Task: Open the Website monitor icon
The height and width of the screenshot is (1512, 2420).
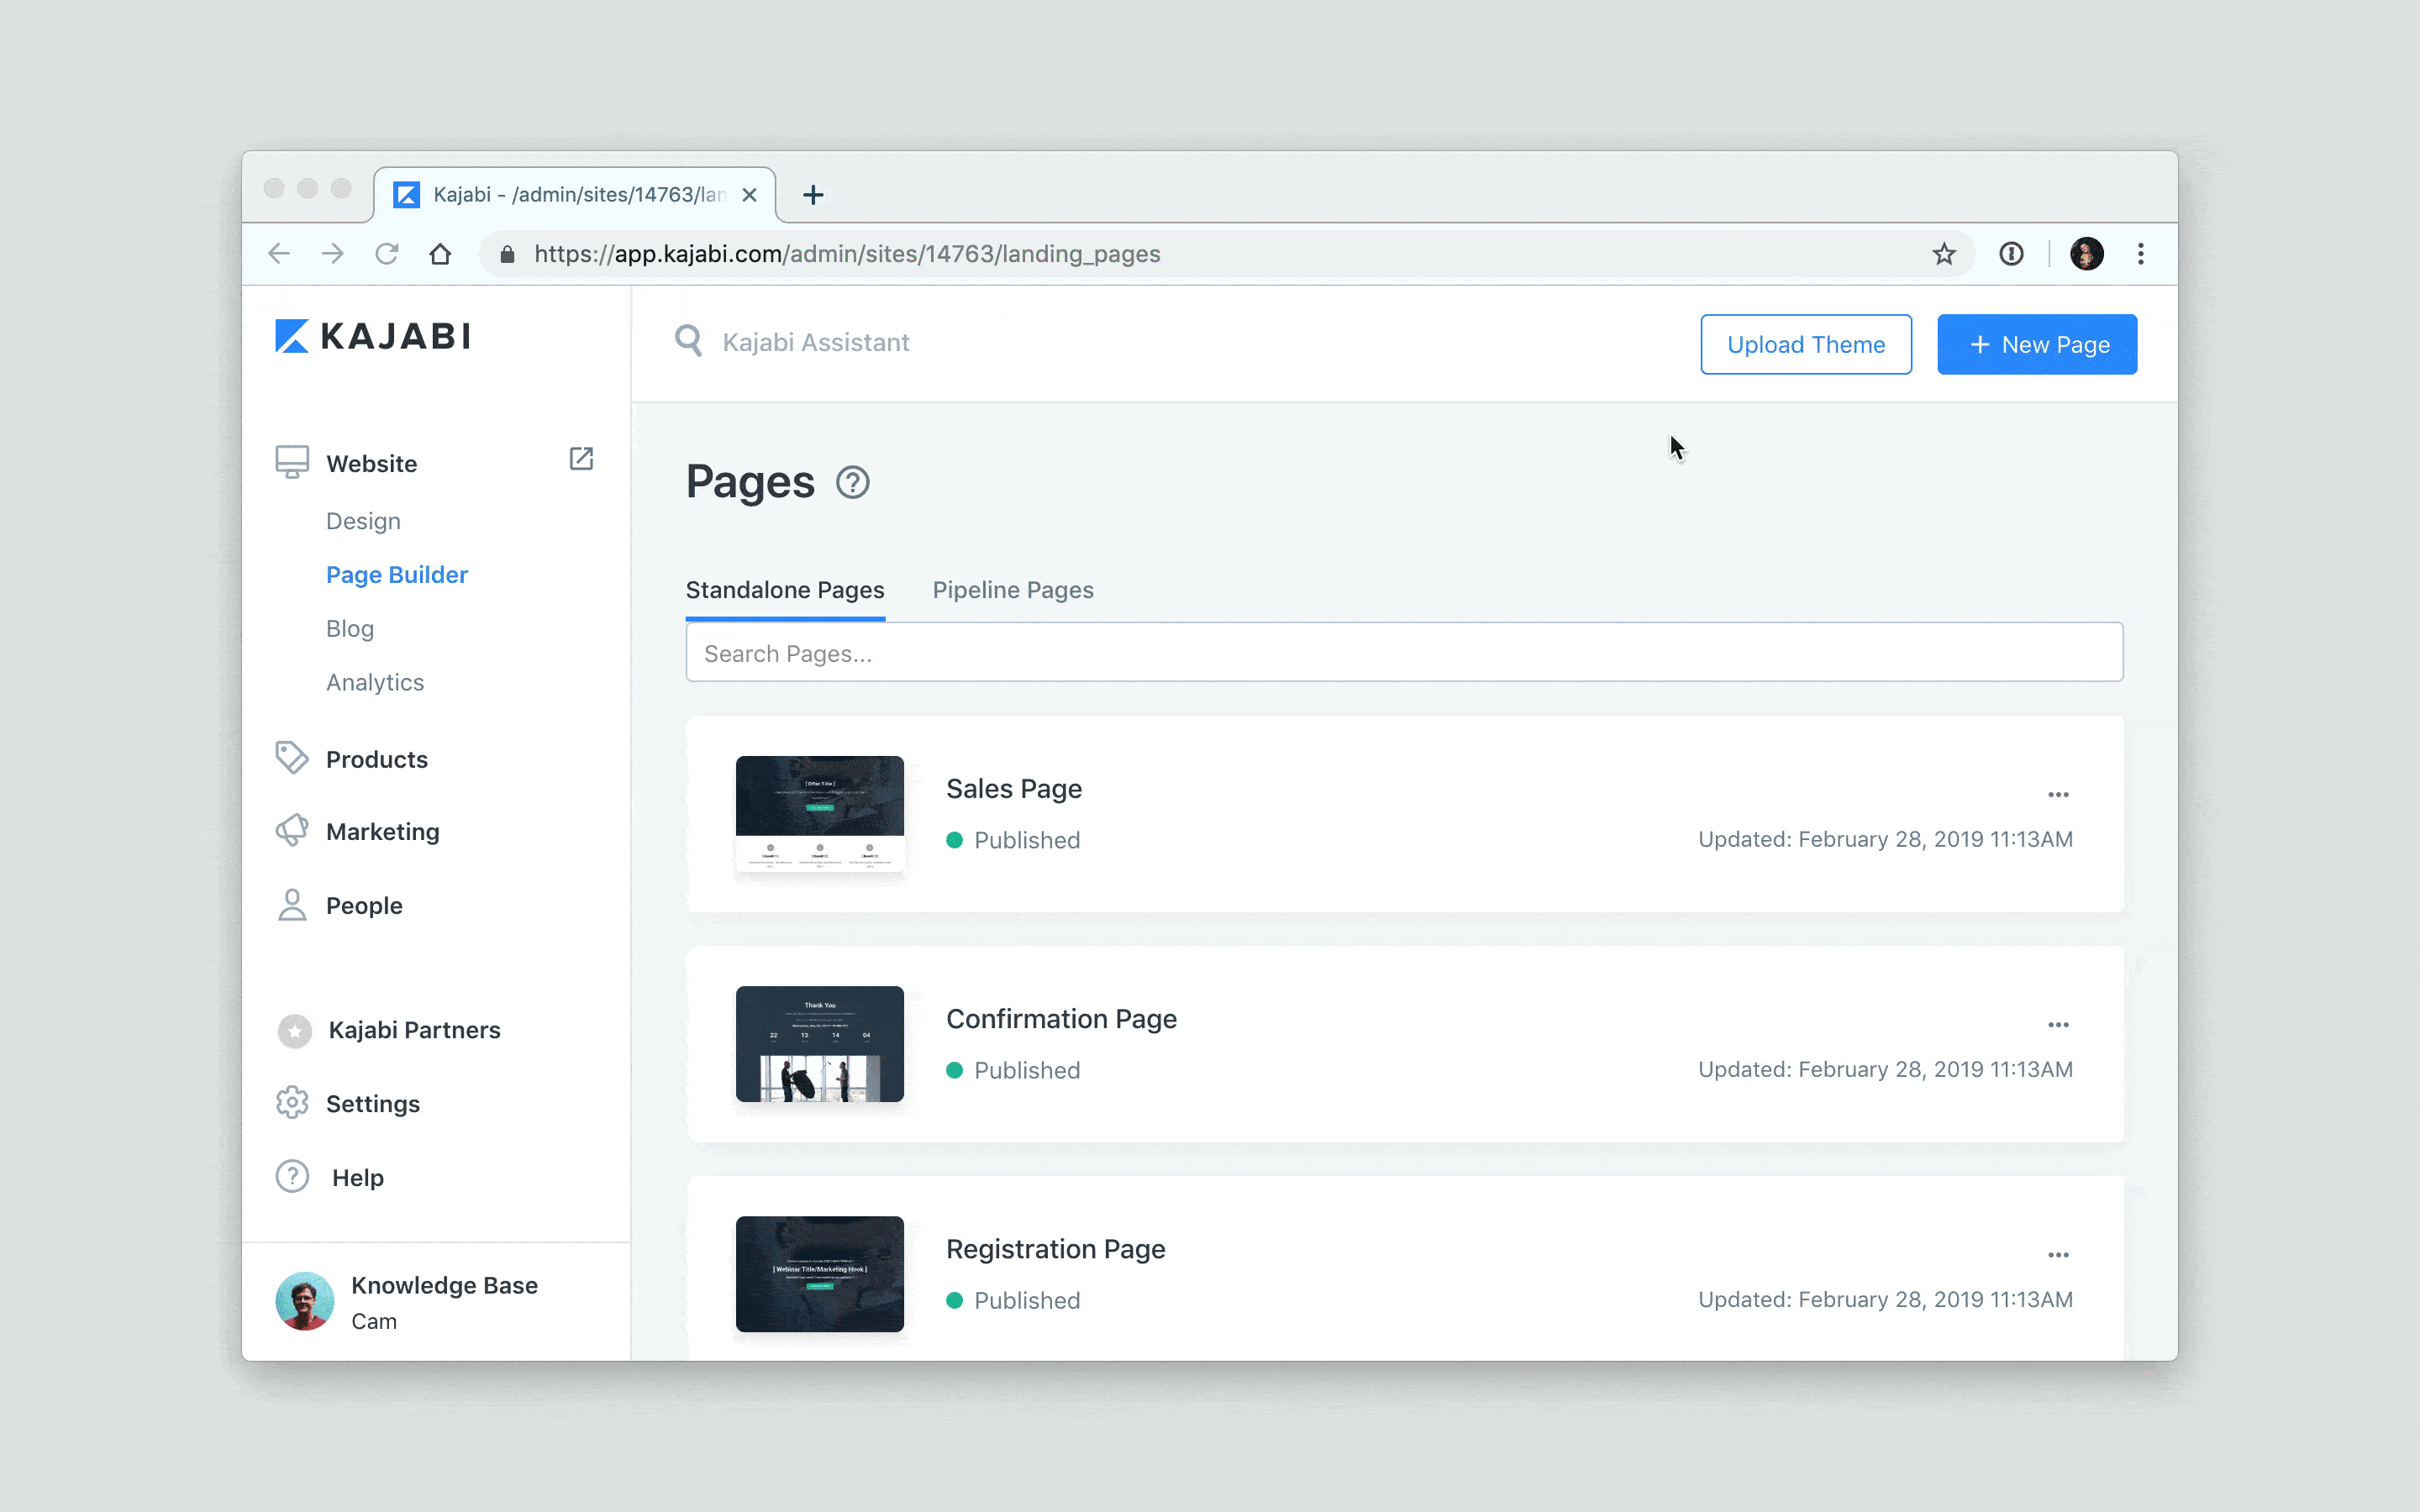Action: pos(292,462)
